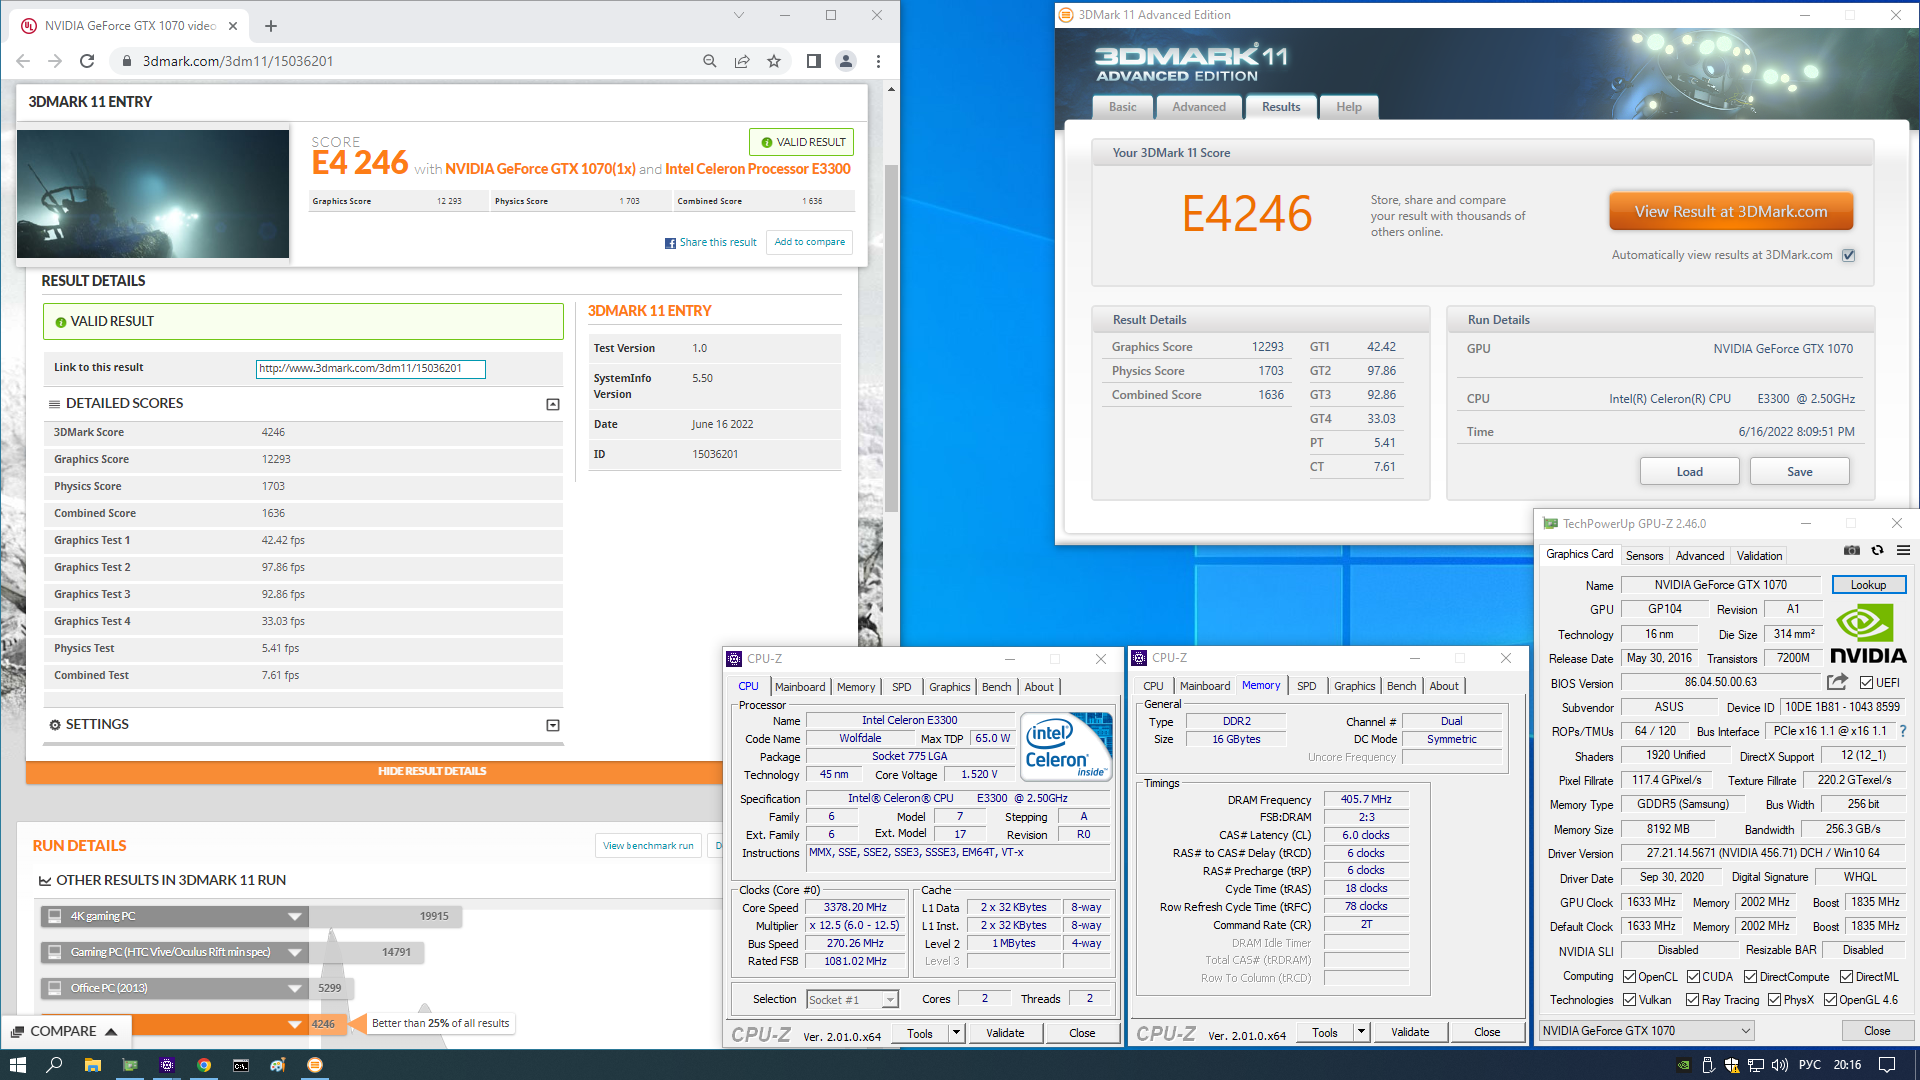Expand the Settings section
The height and width of the screenshot is (1080, 1920).
pyautogui.click(x=553, y=725)
